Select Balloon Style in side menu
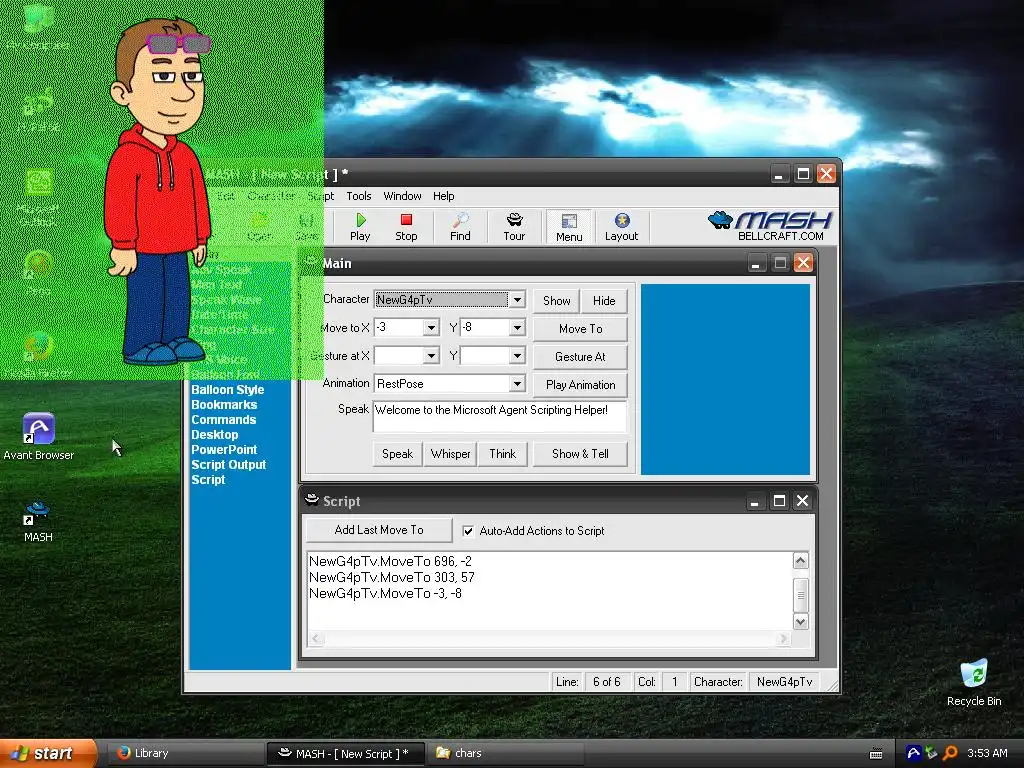The width and height of the screenshot is (1024, 768). (x=227, y=390)
